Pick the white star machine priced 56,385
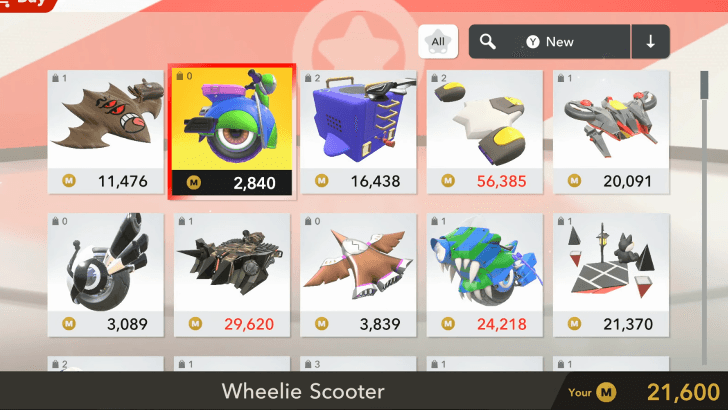728x410 pixels. (485, 132)
